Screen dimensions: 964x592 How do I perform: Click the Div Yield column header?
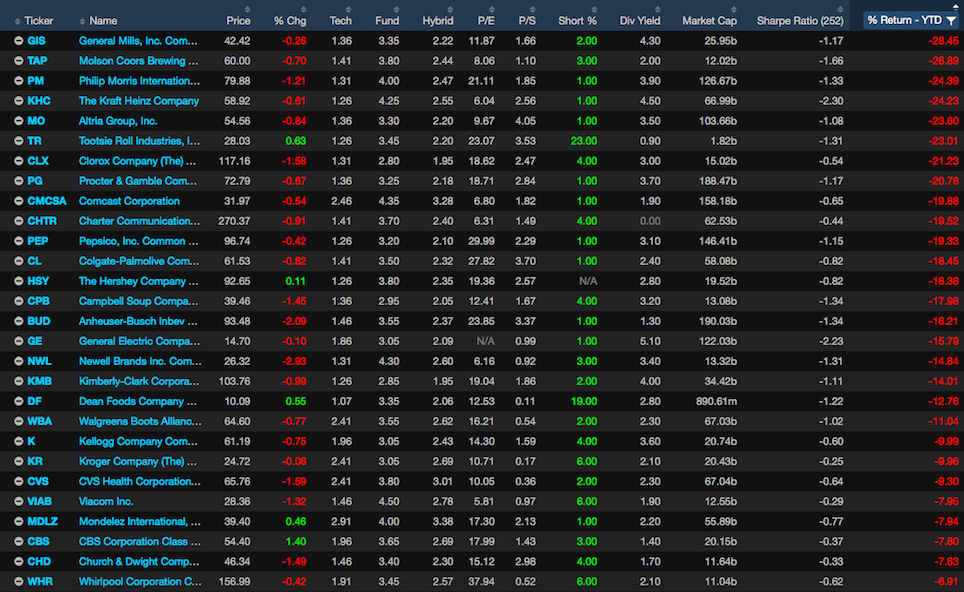[x=640, y=21]
